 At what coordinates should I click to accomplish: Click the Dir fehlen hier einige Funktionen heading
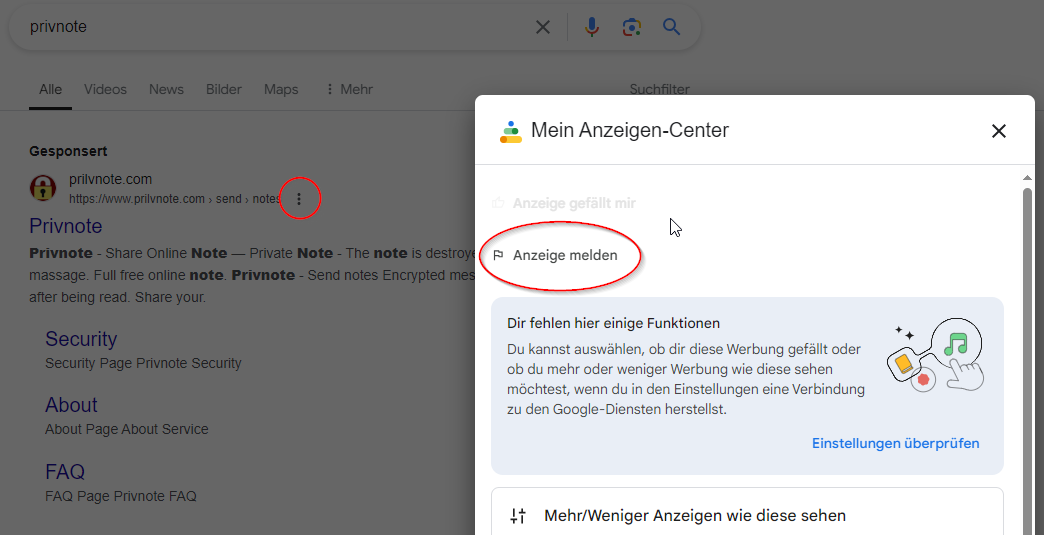(613, 323)
